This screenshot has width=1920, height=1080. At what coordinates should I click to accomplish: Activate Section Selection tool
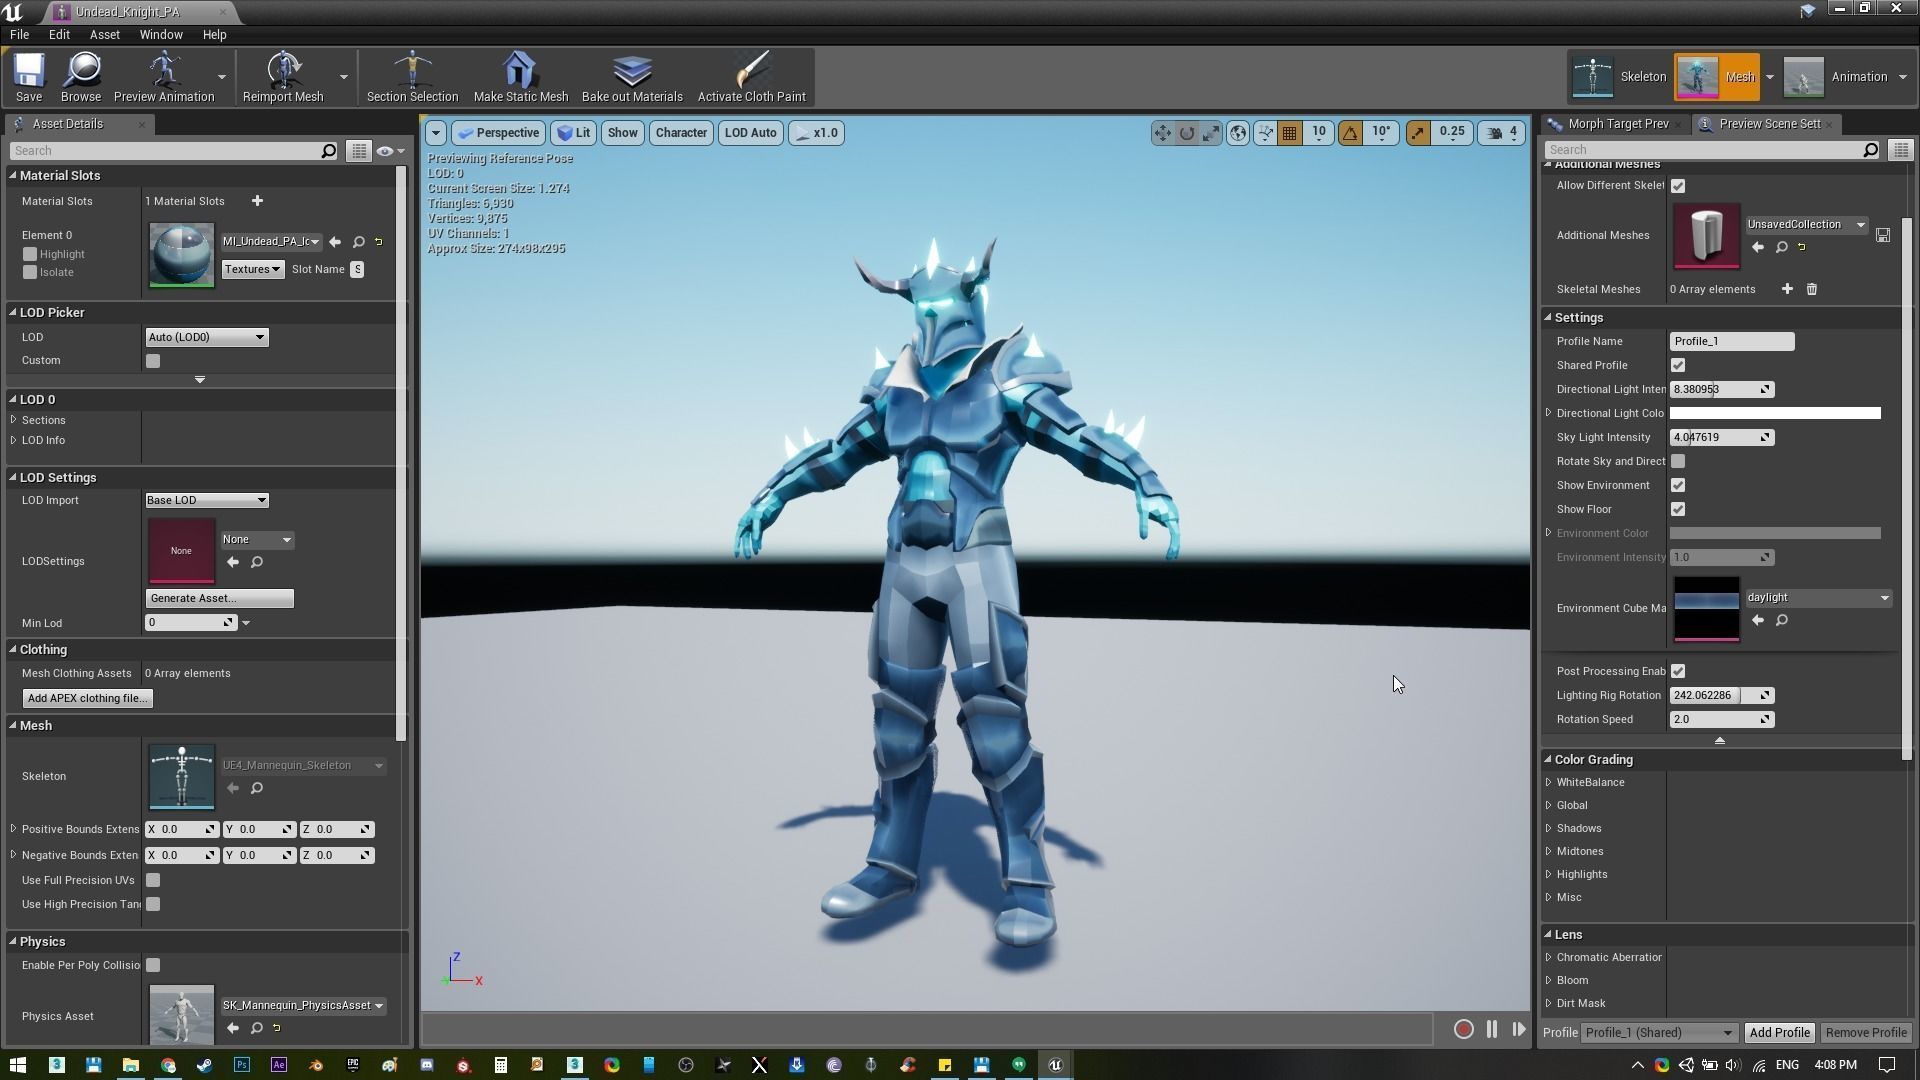412,77
